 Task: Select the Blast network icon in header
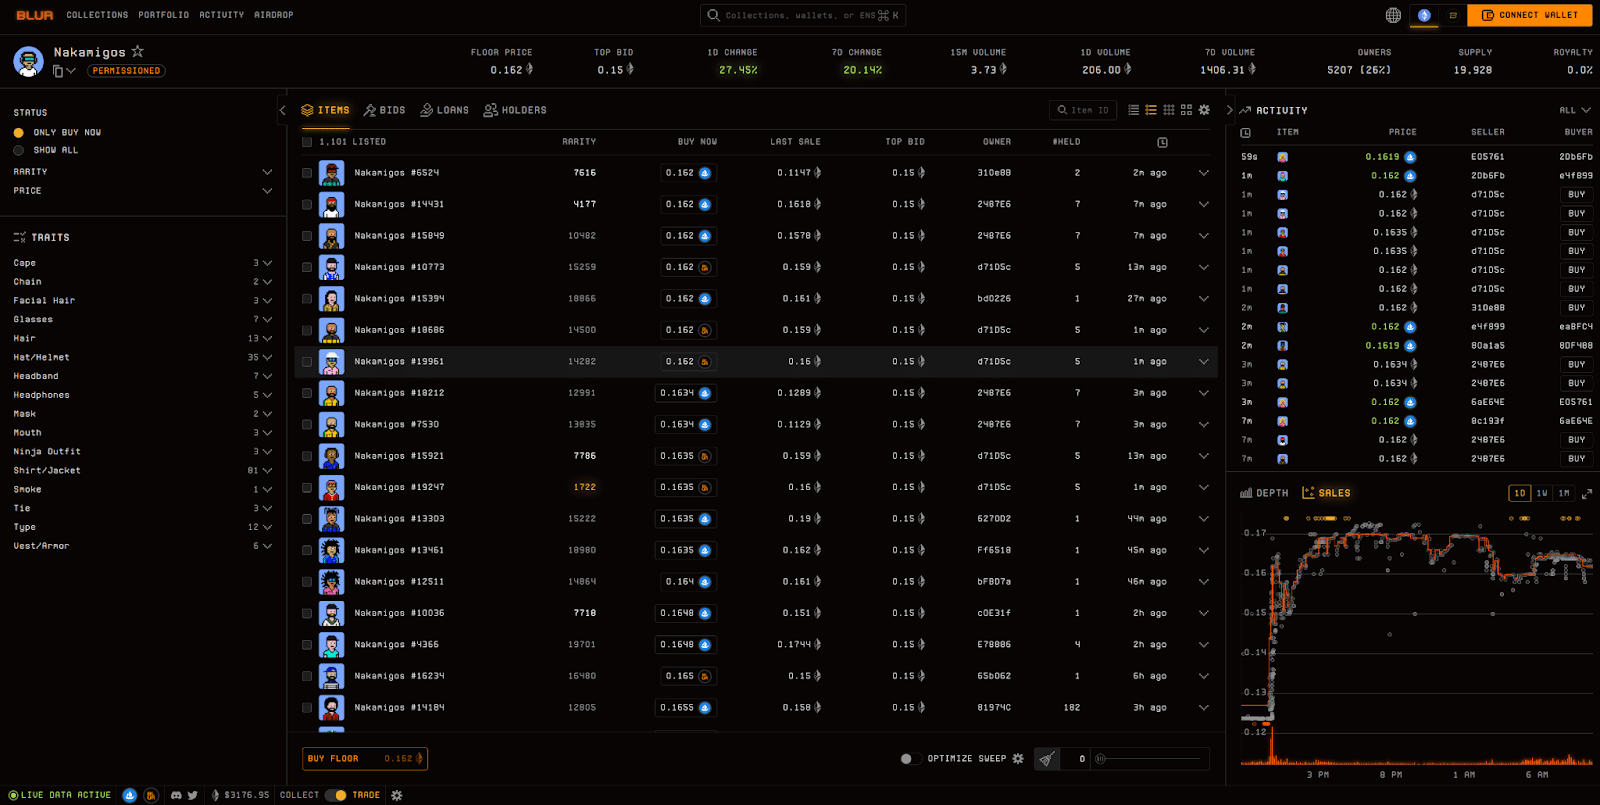[x=1453, y=15]
